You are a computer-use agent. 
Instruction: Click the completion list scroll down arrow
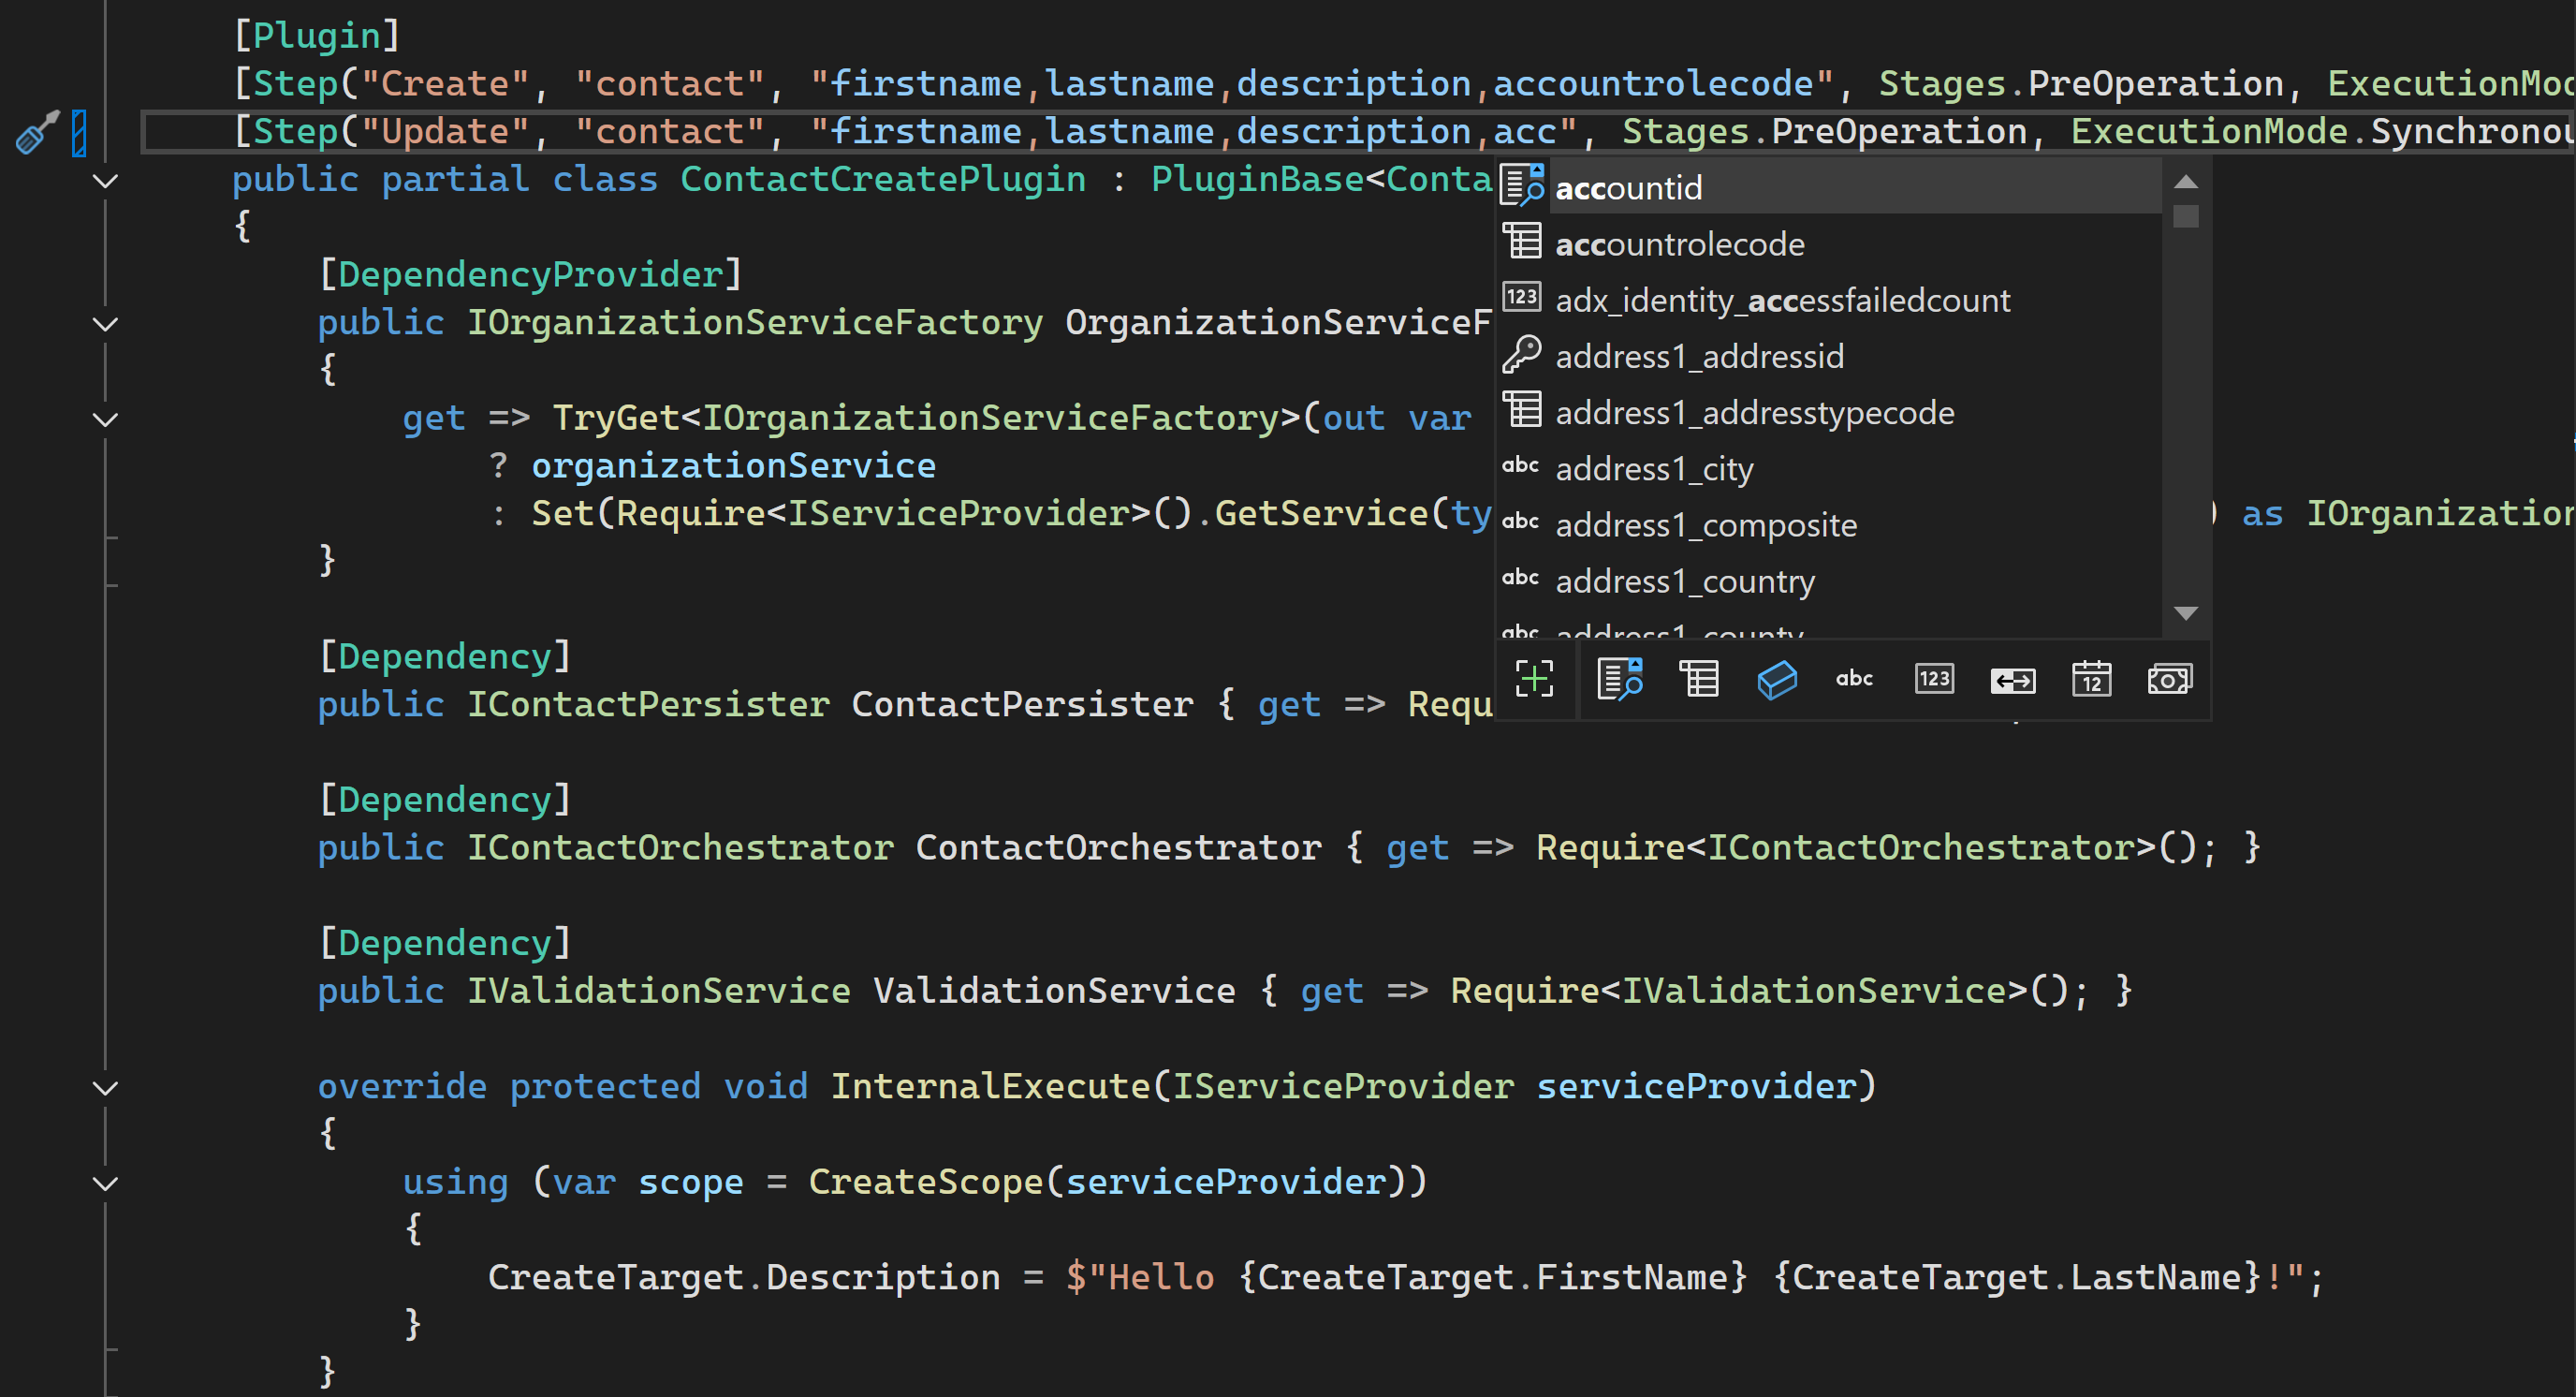(x=2186, y=613)
